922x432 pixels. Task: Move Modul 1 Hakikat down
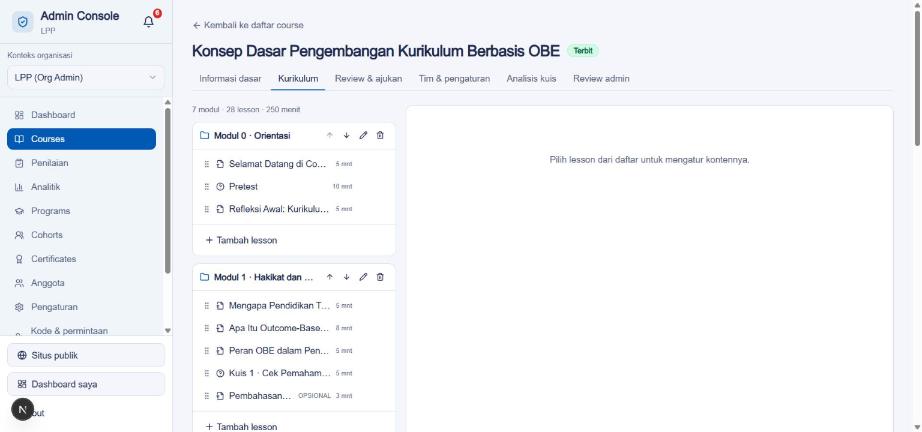(346, 277)
